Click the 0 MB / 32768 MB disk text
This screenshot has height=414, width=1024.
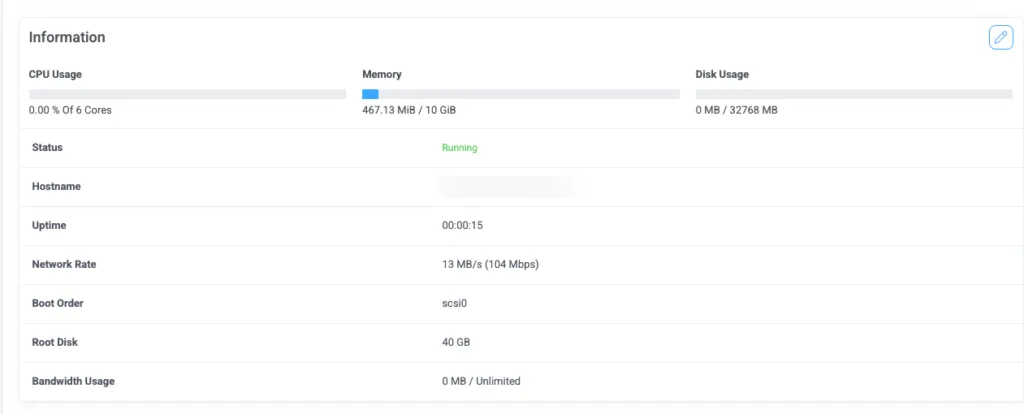pos(736,110)
